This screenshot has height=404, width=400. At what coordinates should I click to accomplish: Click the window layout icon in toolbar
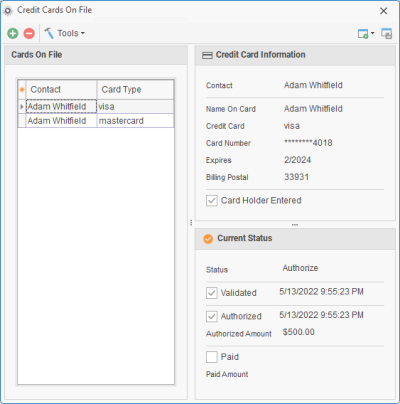pos(363,34)
